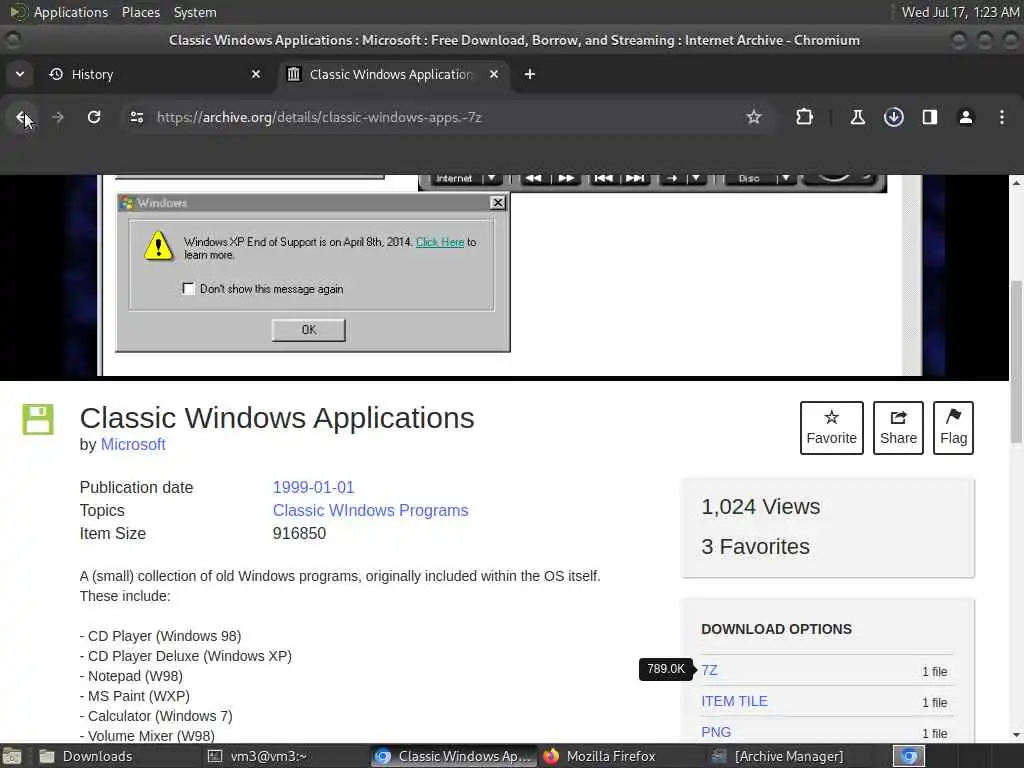Image resolution: width=1024 pixels, height=768 pixels.
Task: Open the Classic WIndows Programs topic link
Action: tap(370, 511)
